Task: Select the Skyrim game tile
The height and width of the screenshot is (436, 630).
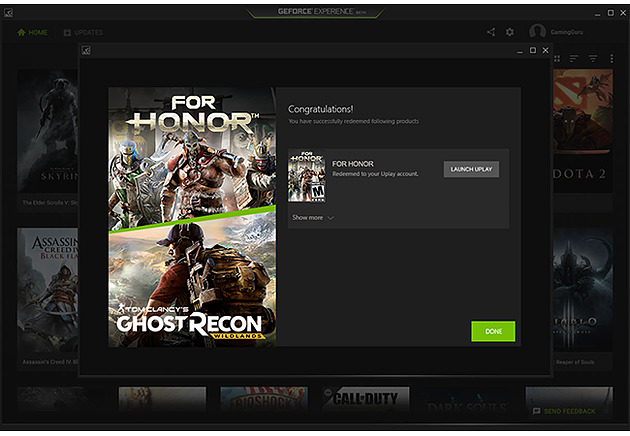Action: click(47, 139)
